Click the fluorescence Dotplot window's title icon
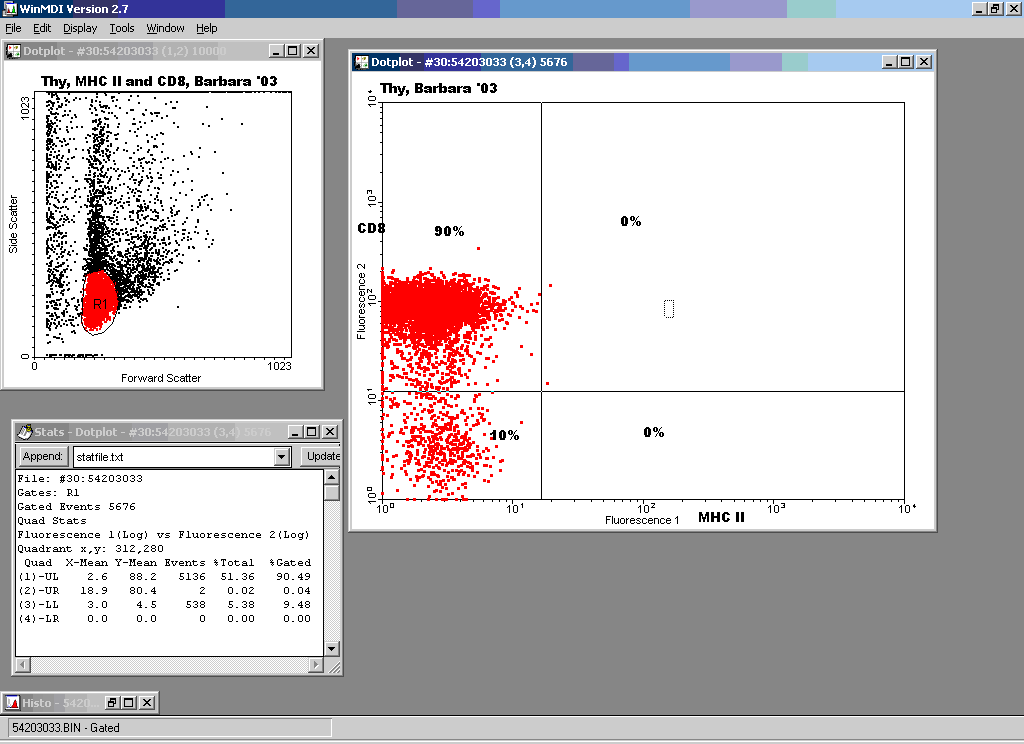Image resolution: width=1024 pixels, height=744 pixels. (362, 62)
